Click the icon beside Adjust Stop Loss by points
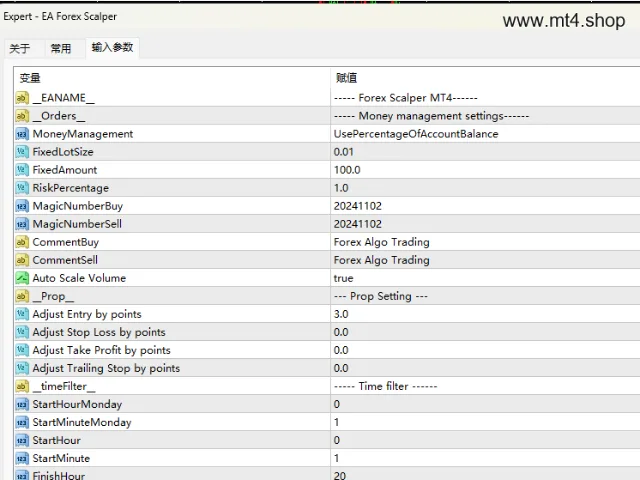The image size is (640, 480). [x=22, y=332]
